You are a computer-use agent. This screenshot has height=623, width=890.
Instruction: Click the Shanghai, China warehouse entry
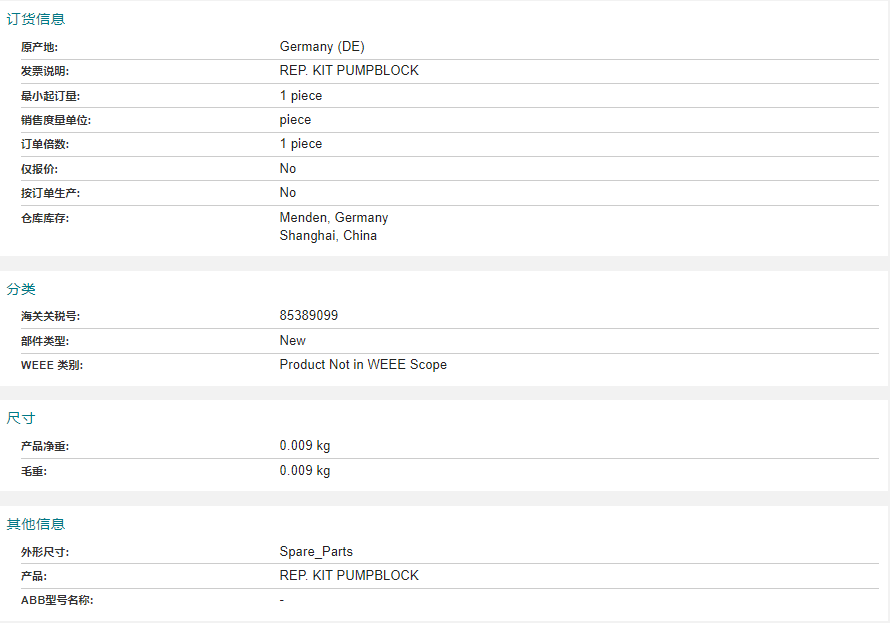[328, 235]
